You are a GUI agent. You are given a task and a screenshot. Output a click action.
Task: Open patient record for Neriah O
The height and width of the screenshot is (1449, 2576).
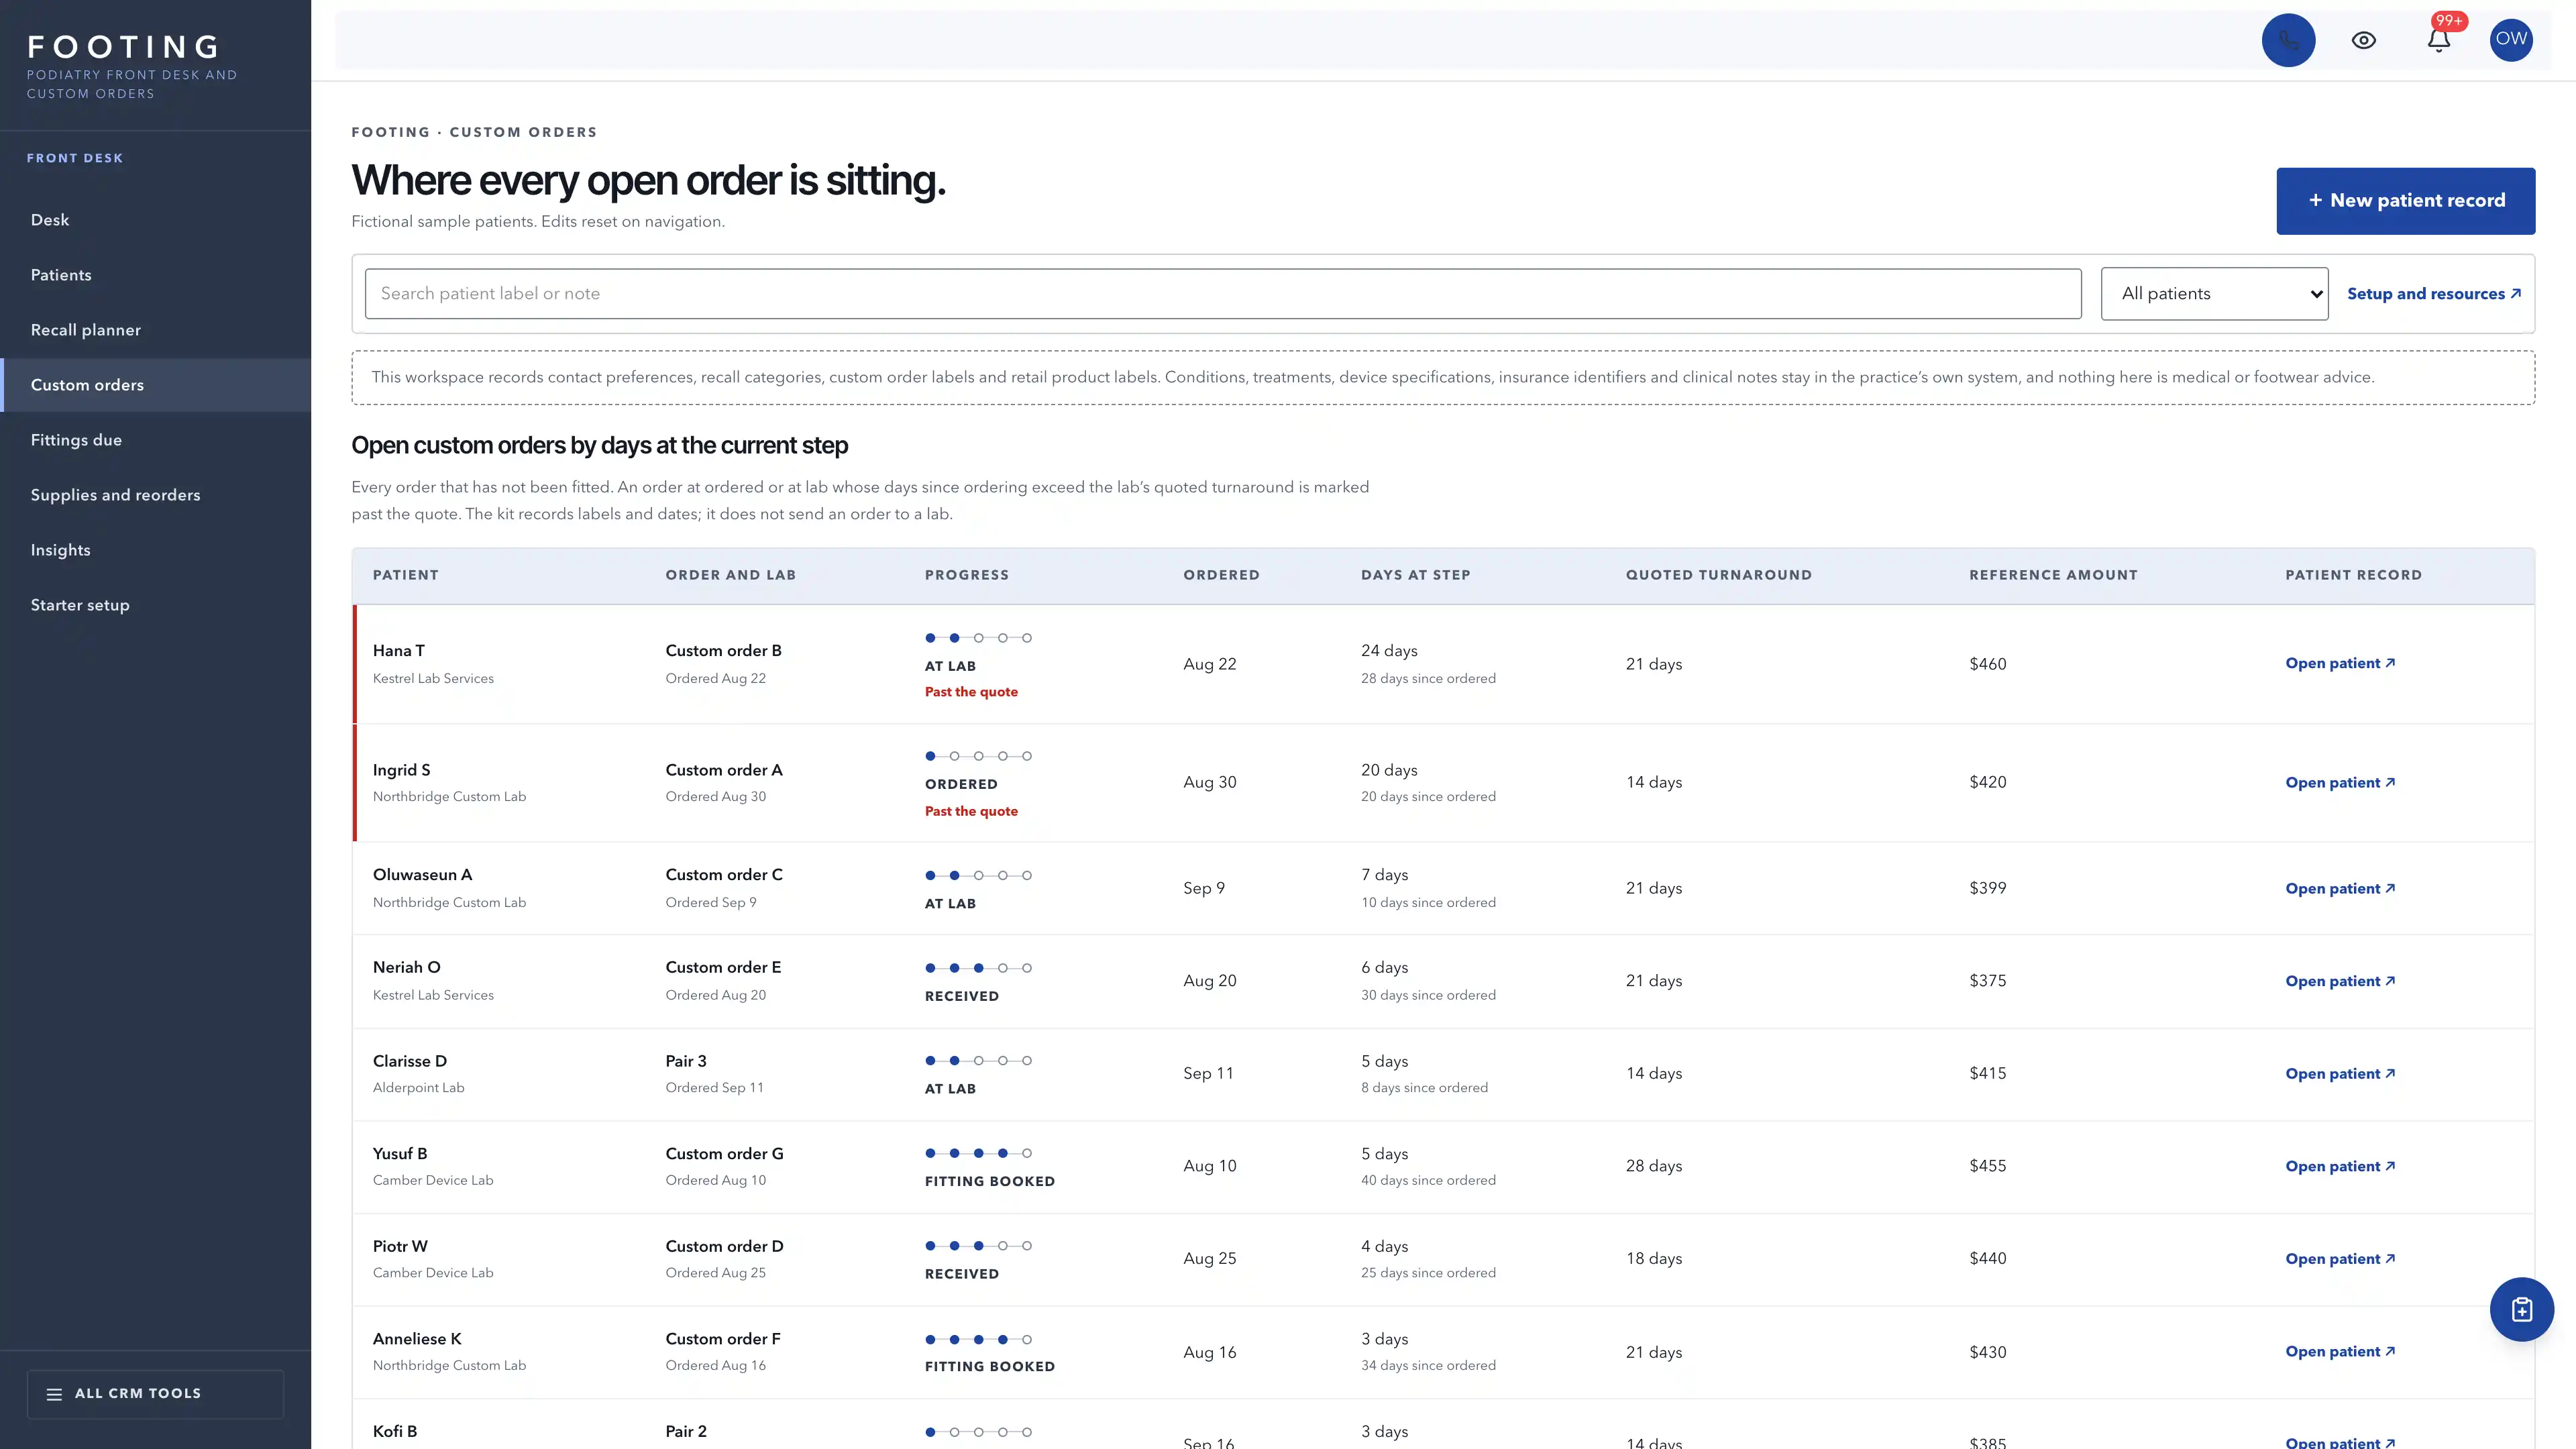2339,981
